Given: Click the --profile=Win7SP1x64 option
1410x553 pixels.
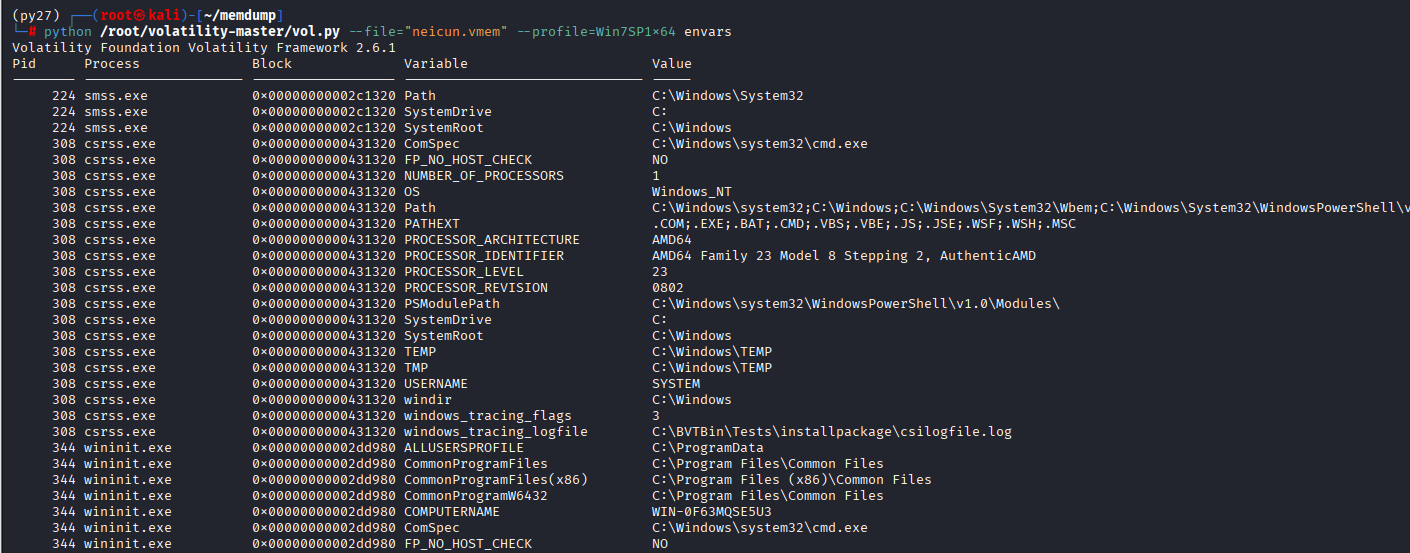Looking at the screenshot, I should pyautogui.click(x=596, y=32).
